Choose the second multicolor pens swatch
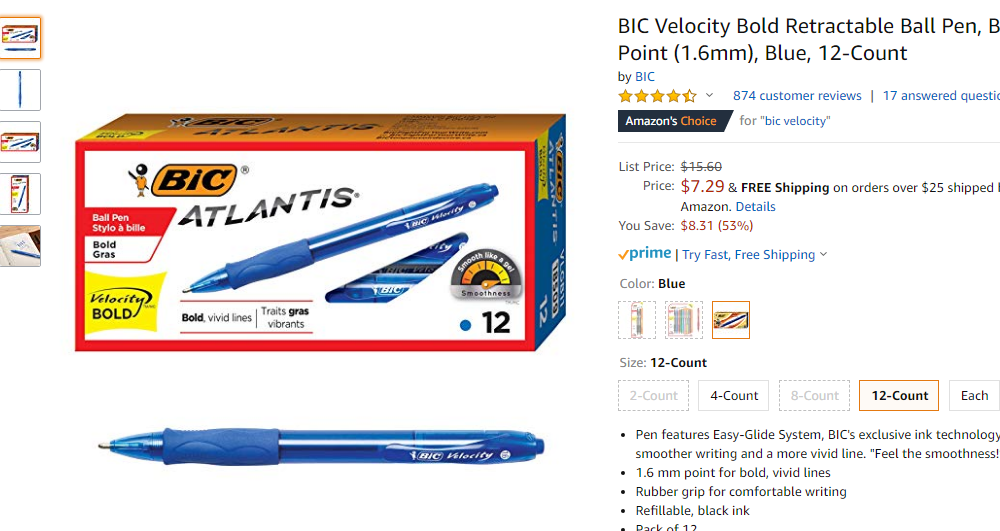 [684, 320]
